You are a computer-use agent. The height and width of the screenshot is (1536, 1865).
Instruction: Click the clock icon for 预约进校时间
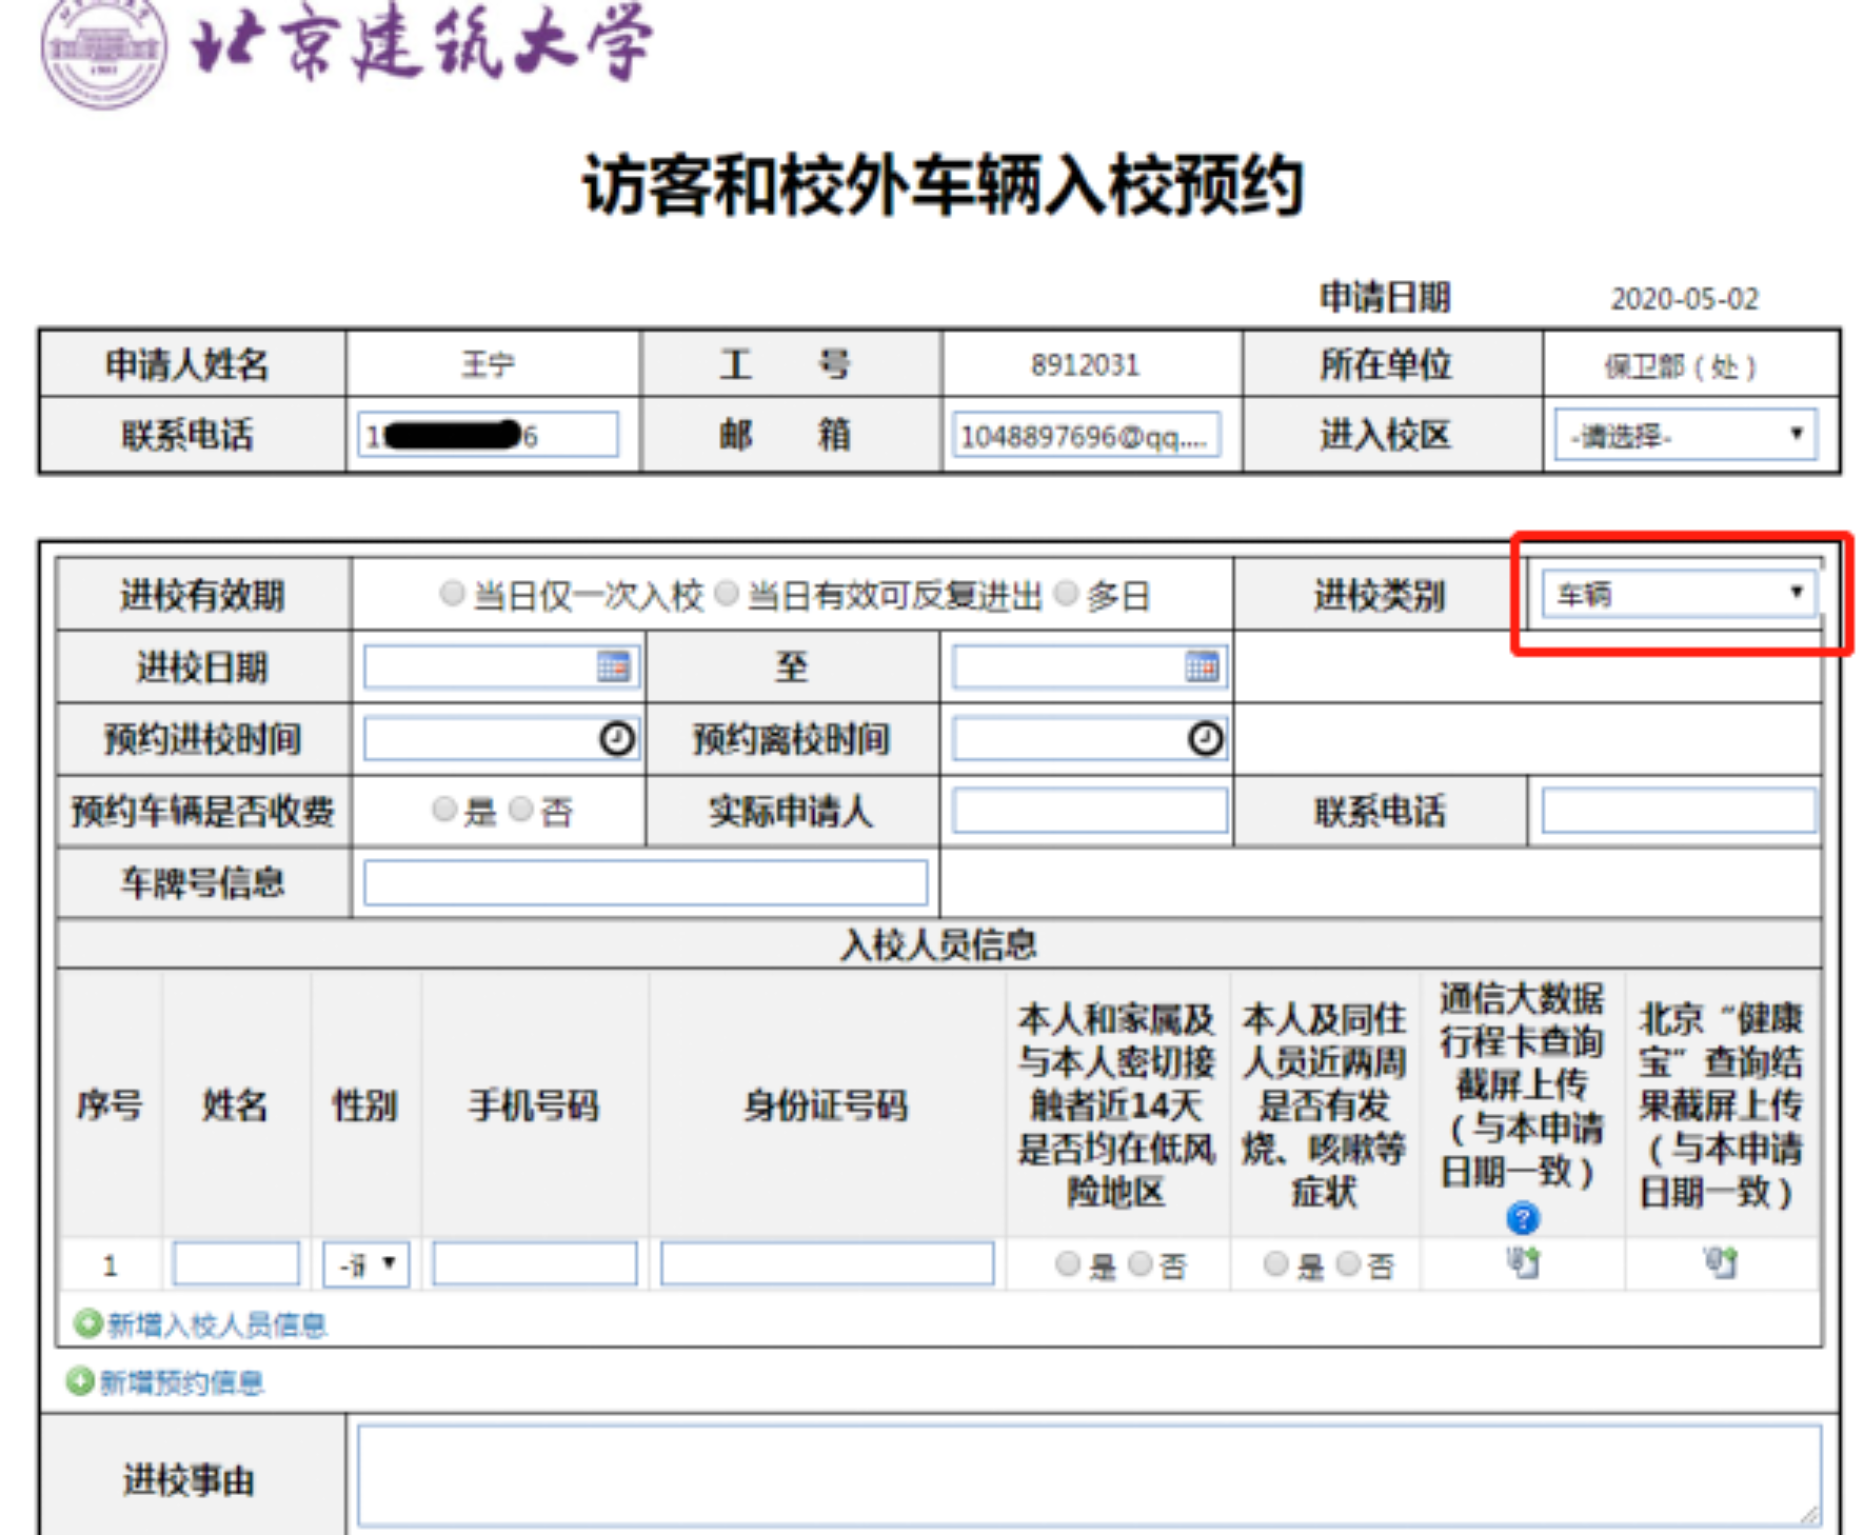point(616,739)
